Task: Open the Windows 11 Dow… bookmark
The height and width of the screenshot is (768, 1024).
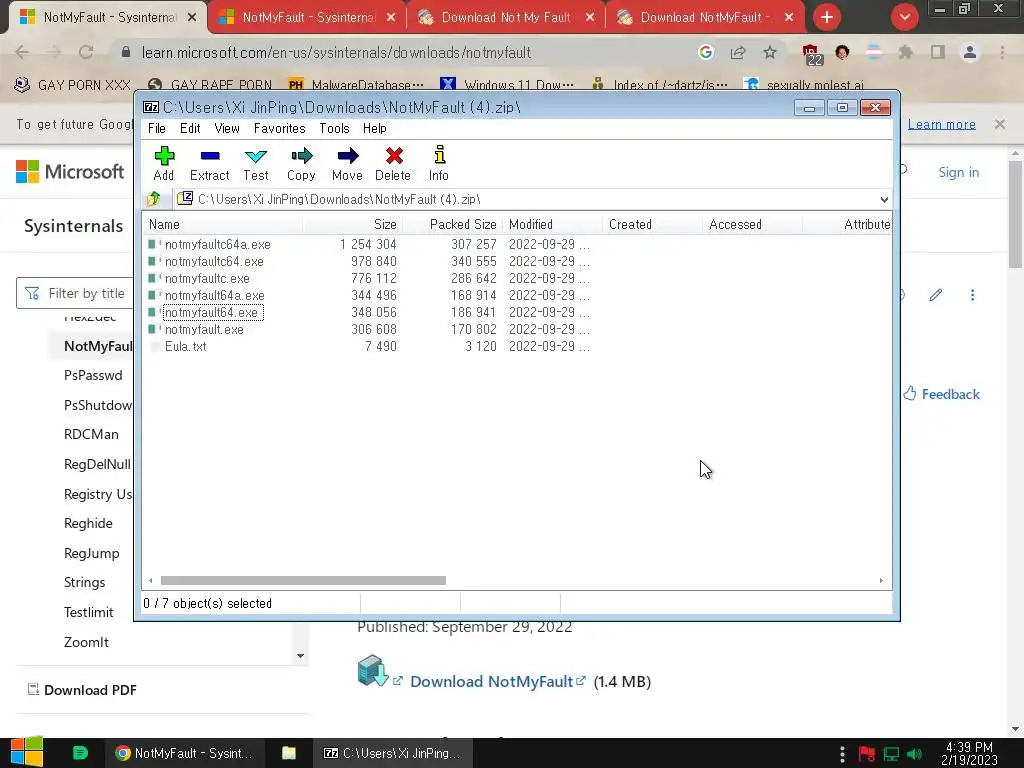Action: [x=507, y=85]
